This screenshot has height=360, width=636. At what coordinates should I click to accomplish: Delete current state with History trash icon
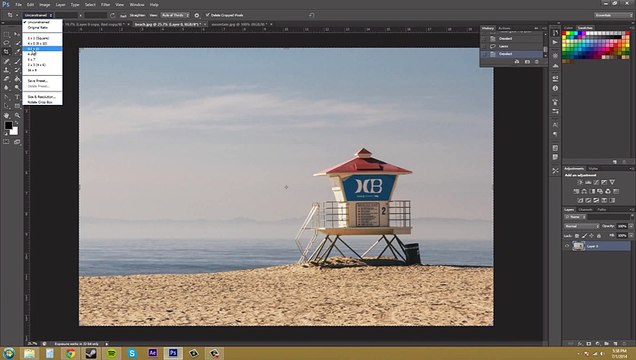coord(537,62)
